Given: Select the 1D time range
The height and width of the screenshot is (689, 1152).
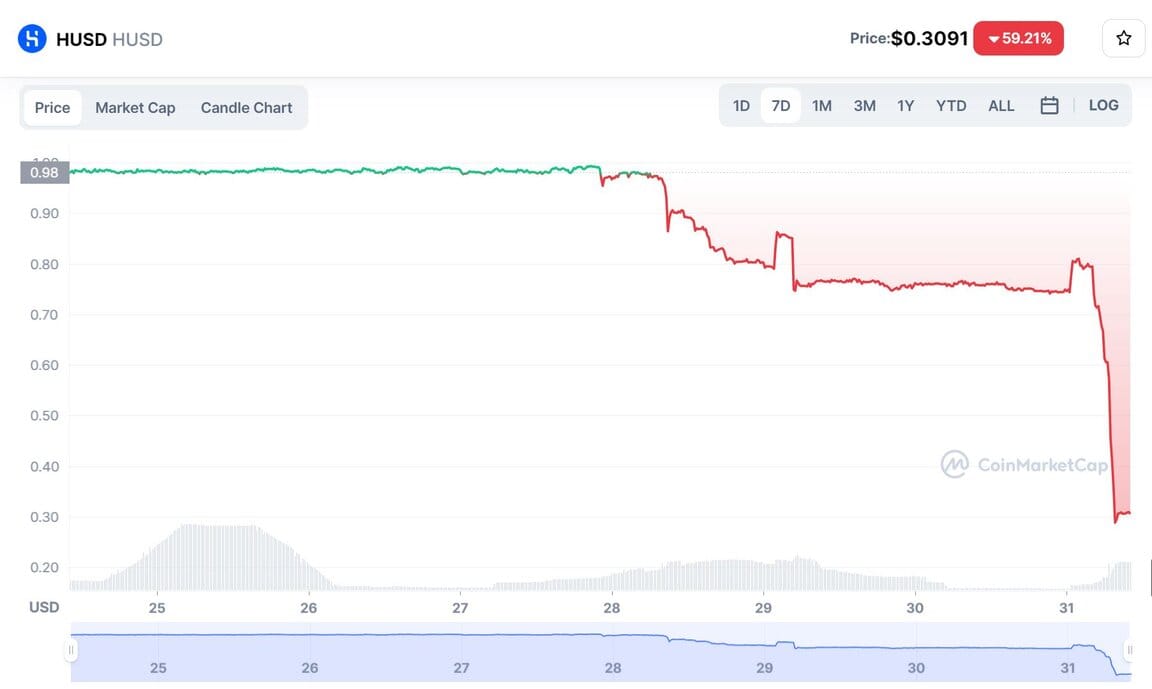Looking at the screenshot, I should click(741, 105).
